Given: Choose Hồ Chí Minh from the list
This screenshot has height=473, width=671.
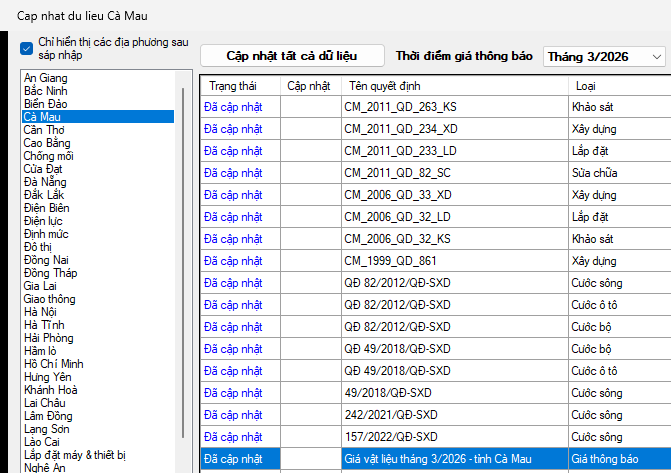Looking at the screenshot, I should [x=54, y=364].
